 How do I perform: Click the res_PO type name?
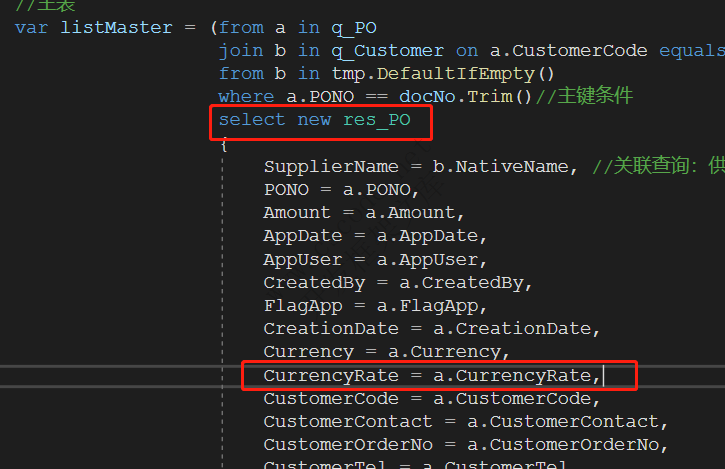coord(376,120)
